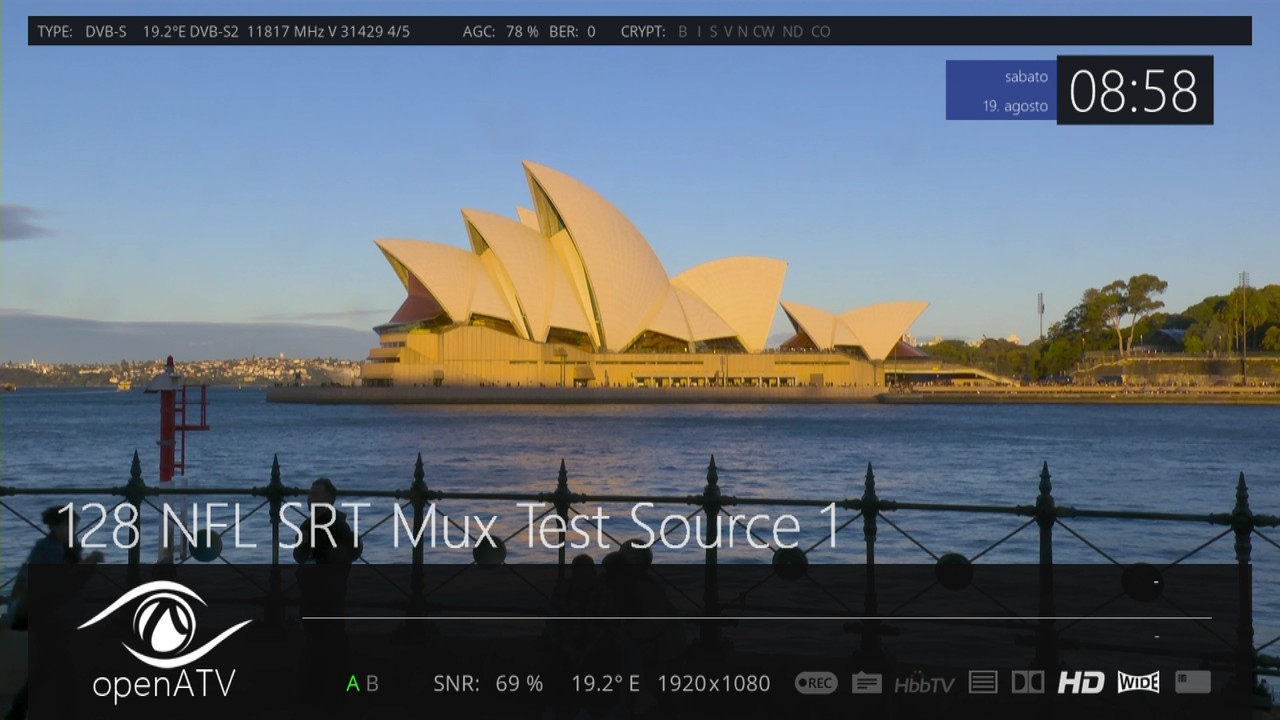
Task: Click the 1920x1080 resolution text
Action: (714, 684)
